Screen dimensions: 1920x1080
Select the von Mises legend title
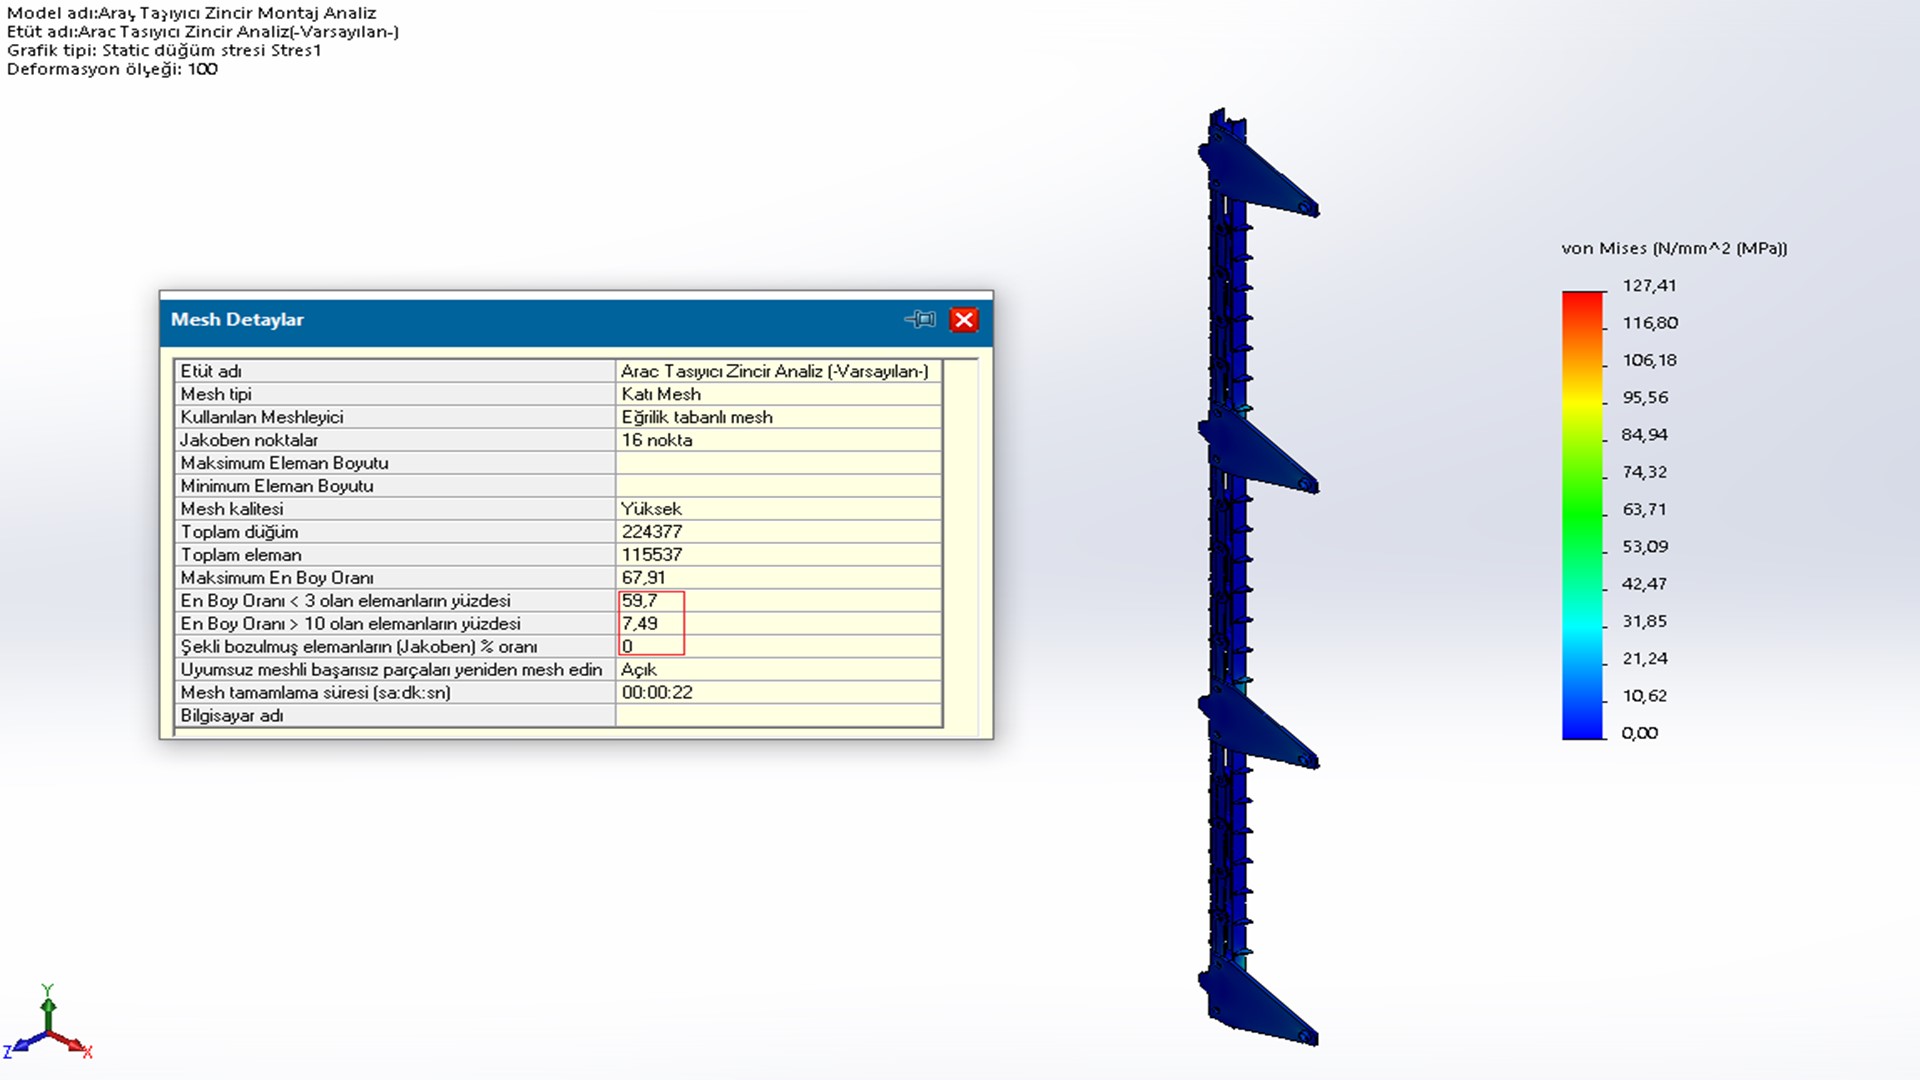click(1674, 249)
